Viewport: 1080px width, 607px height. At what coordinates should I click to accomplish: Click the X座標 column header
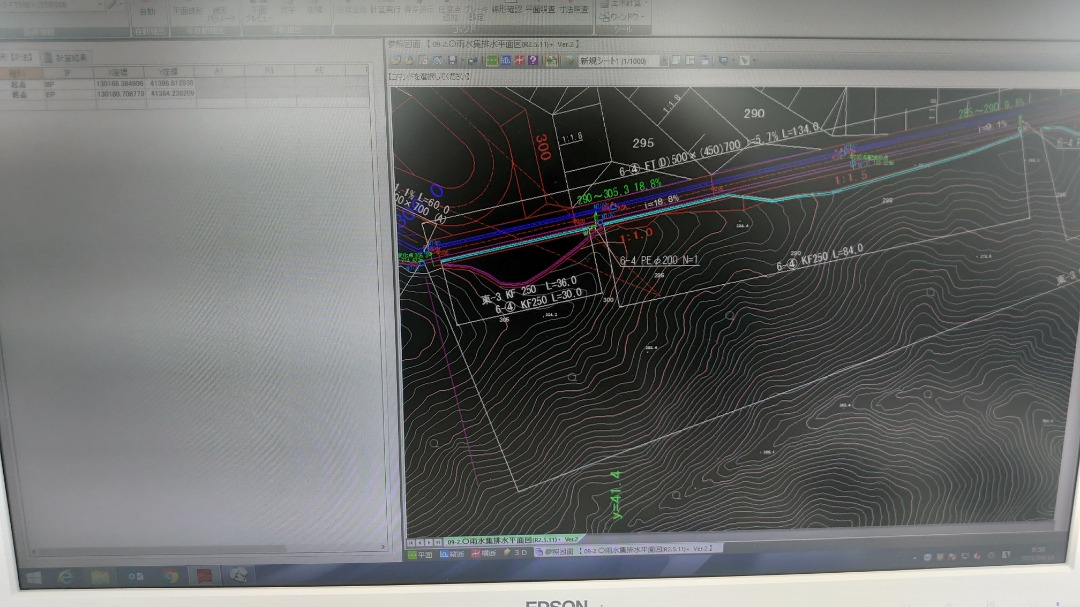pos(118,72)
